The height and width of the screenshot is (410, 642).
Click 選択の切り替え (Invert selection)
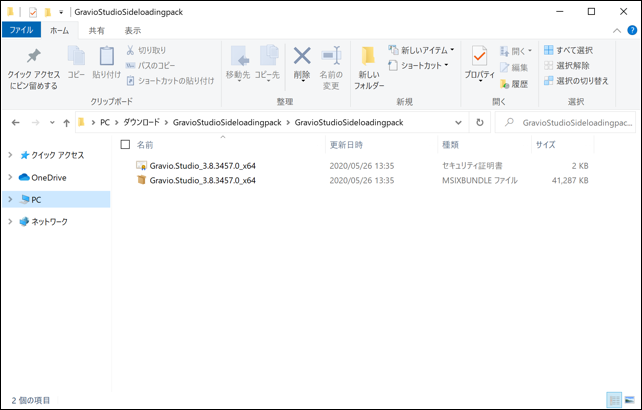coord(576,81)
